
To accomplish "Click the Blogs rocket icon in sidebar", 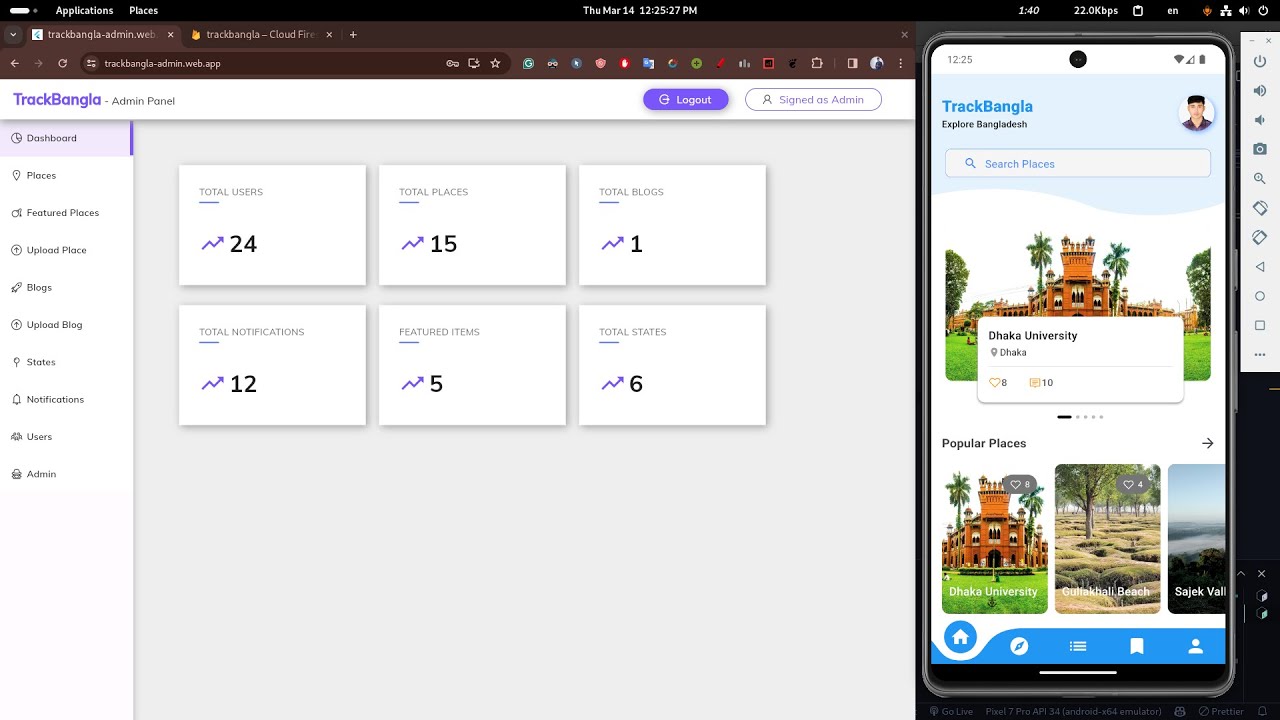I will tap(17, 288).
